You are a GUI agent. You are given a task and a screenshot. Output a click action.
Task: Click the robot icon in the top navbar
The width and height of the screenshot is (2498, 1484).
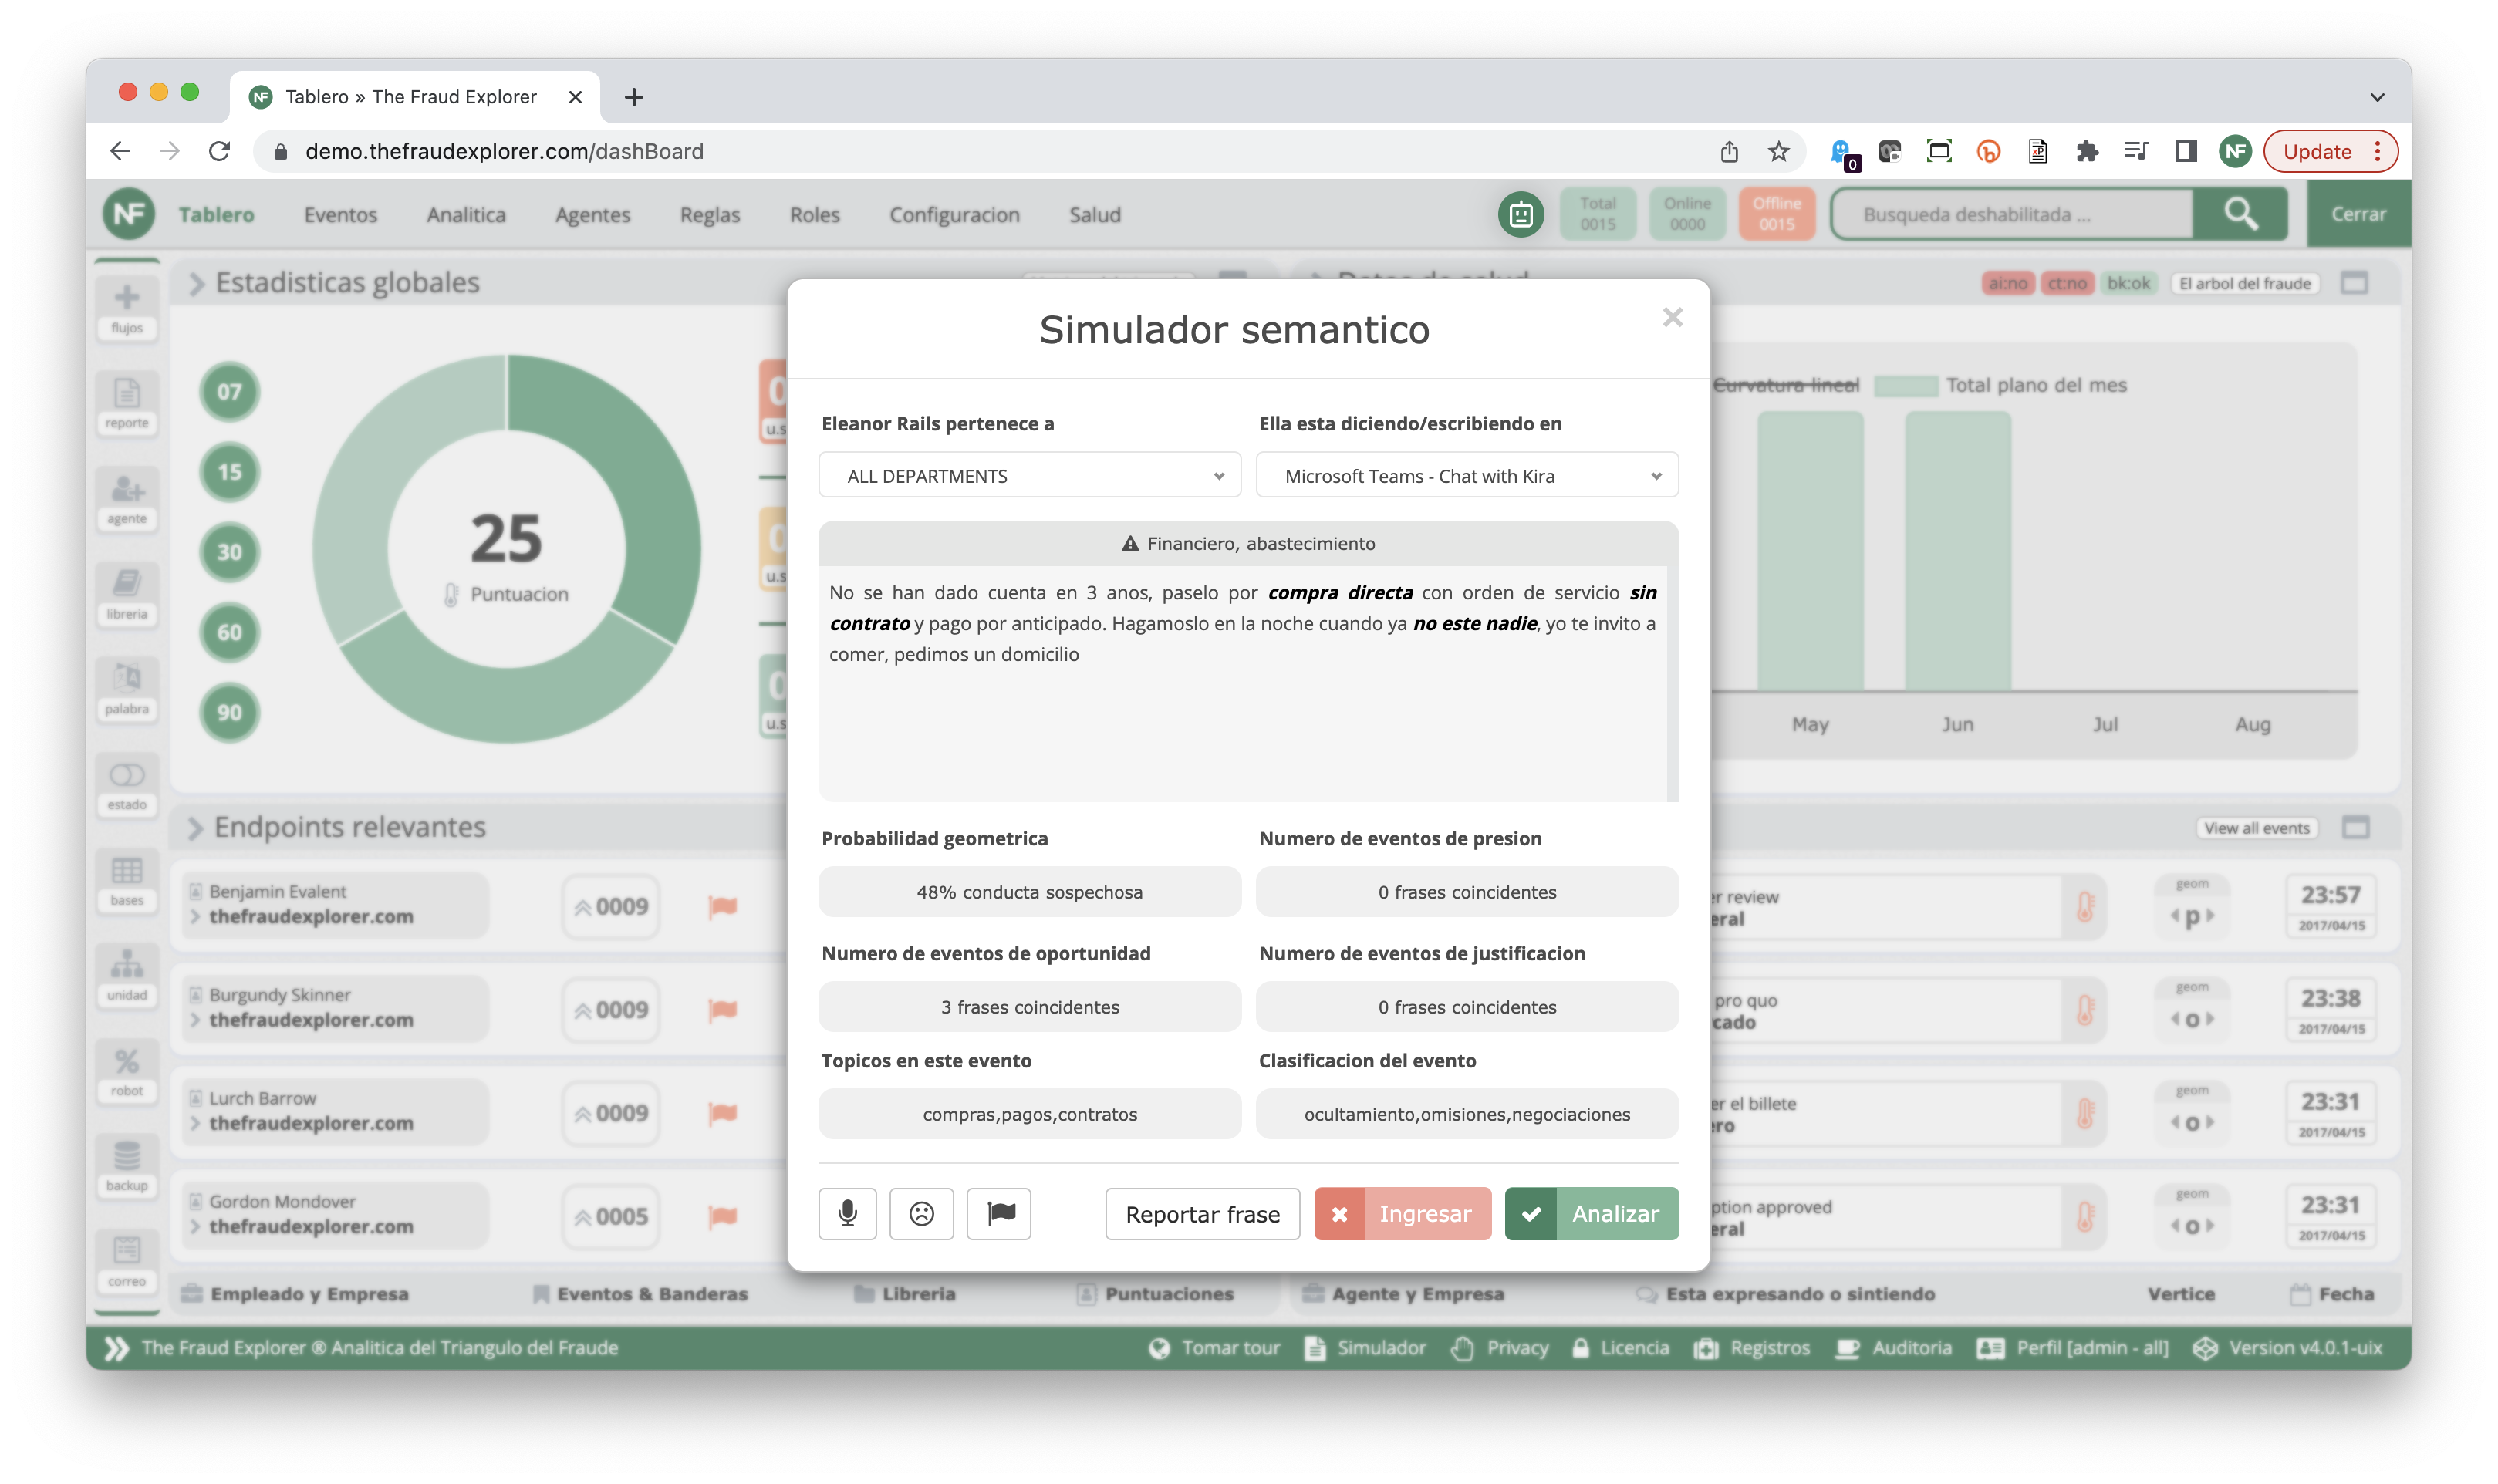pos(1520,214)
